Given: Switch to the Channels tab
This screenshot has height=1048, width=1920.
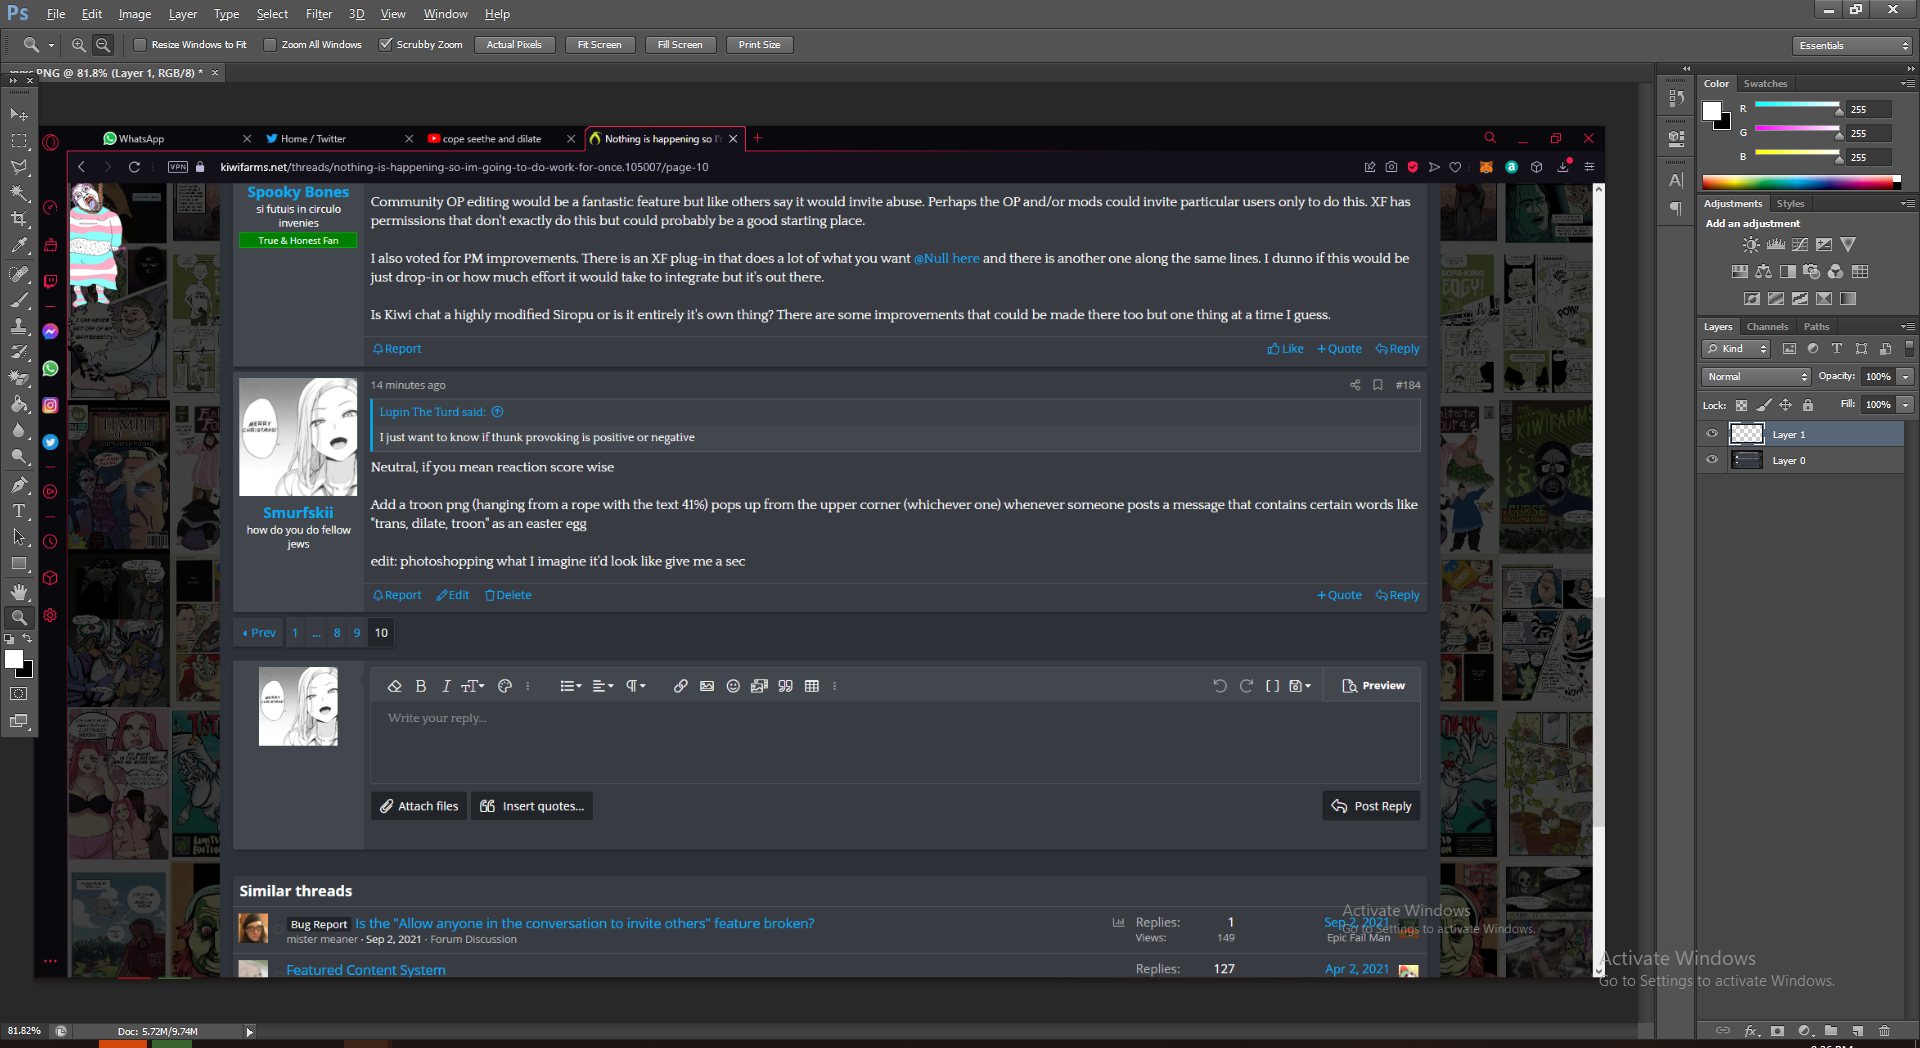Looking at the screenshot, I should point(1767,327).
